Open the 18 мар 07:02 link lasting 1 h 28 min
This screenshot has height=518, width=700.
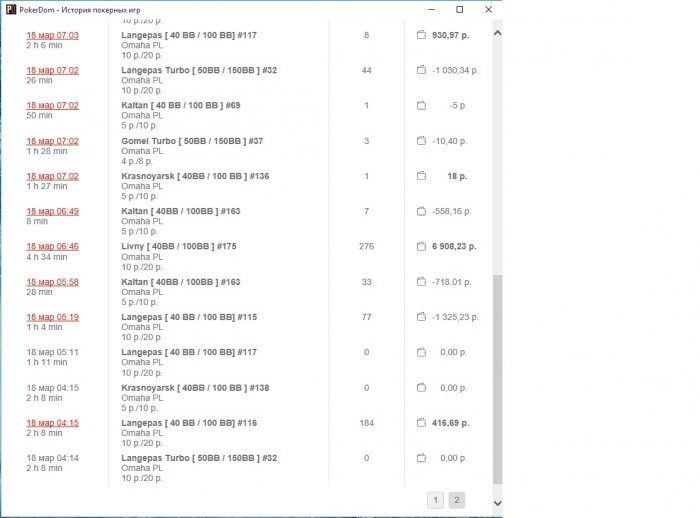click(x=53, y=141)
